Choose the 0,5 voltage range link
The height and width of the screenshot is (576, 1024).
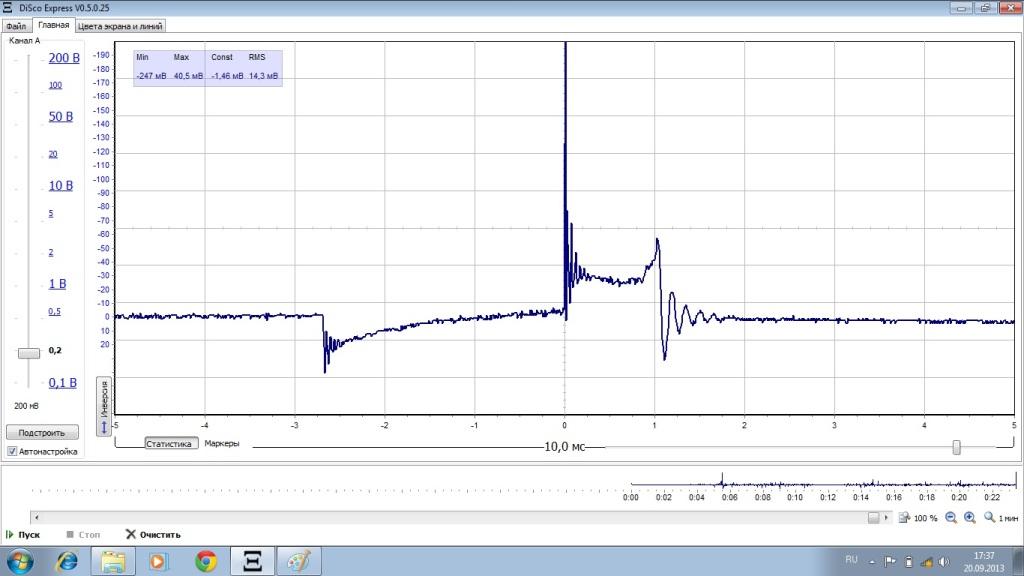tap(54, 312)
